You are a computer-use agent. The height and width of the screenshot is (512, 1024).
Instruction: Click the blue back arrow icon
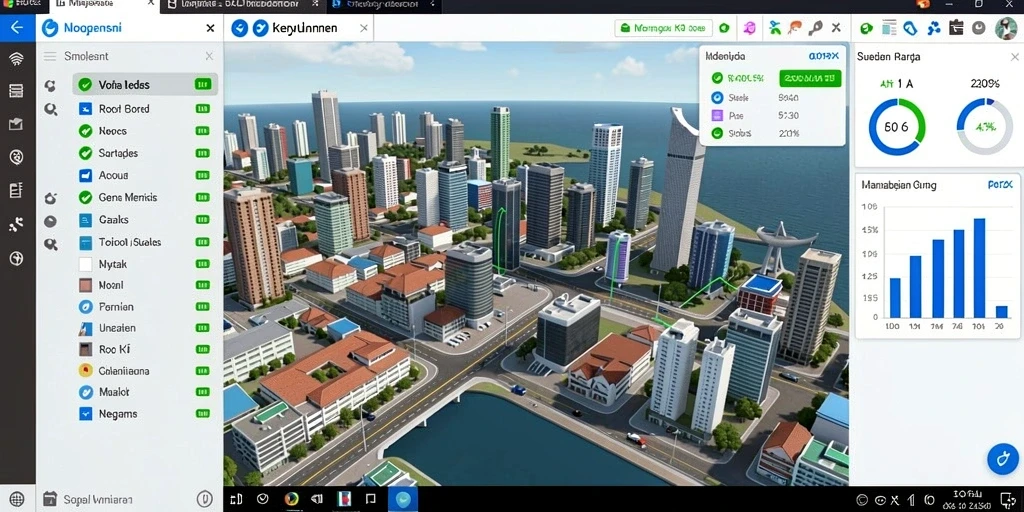tap(17, 27)
